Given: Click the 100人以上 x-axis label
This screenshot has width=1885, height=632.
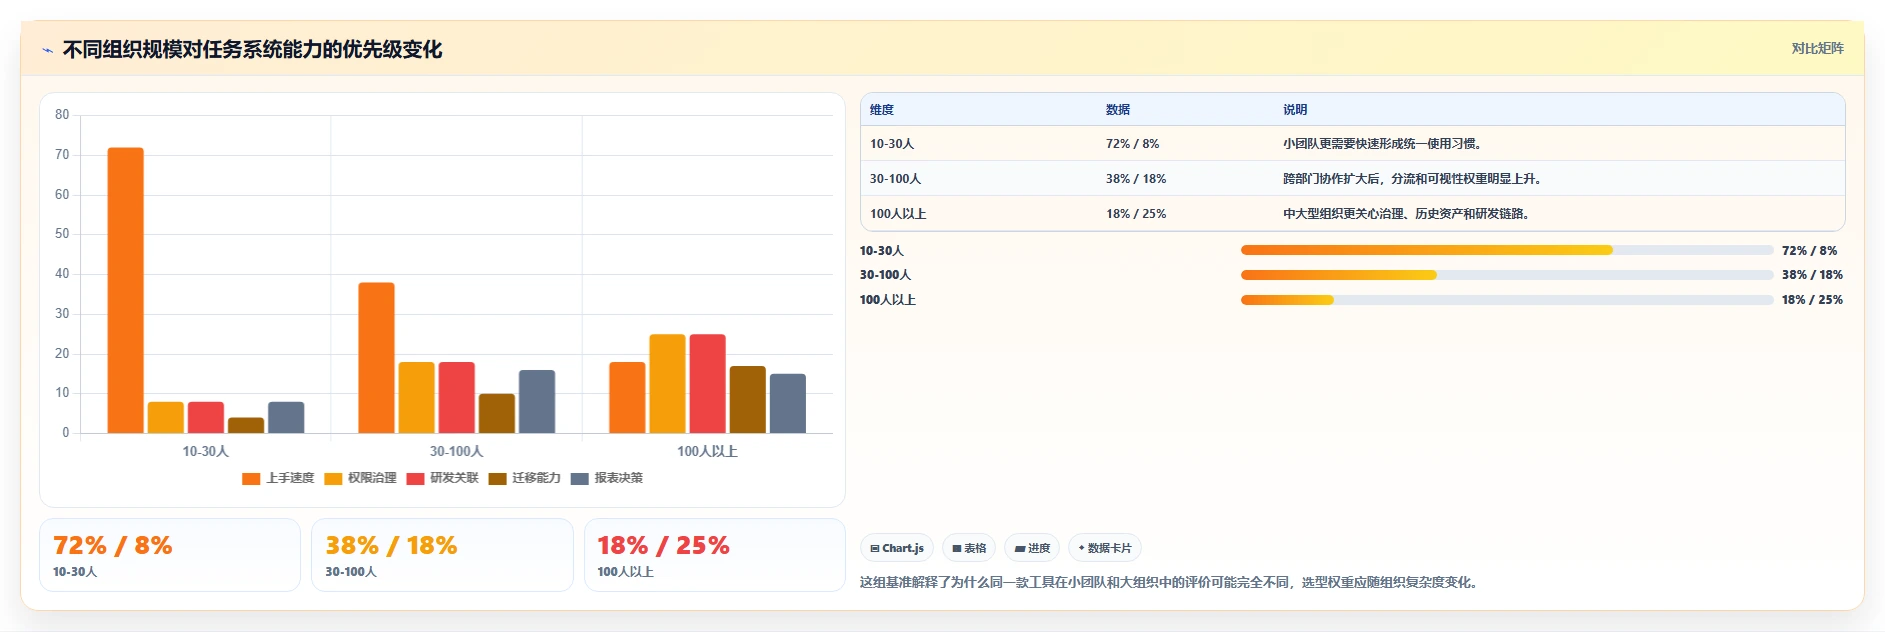Looking at the screenshot, I should pyautogui.click(x=708, y=451).
